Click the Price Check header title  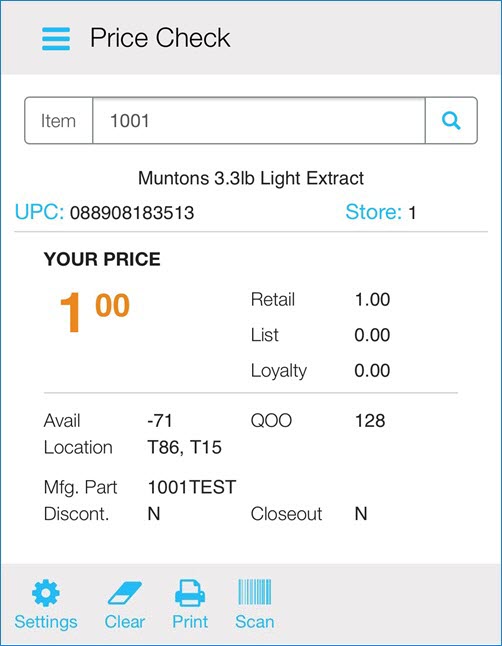point(160,38)
